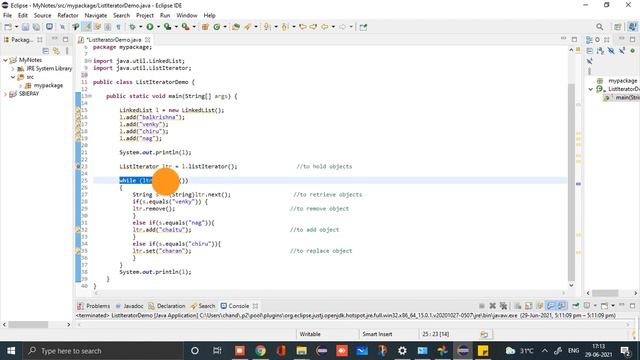Toggle Word Wrap in Console toolbar
This screenshot has width=640, height=360.
pyautogui.click(x=540, y=306)
